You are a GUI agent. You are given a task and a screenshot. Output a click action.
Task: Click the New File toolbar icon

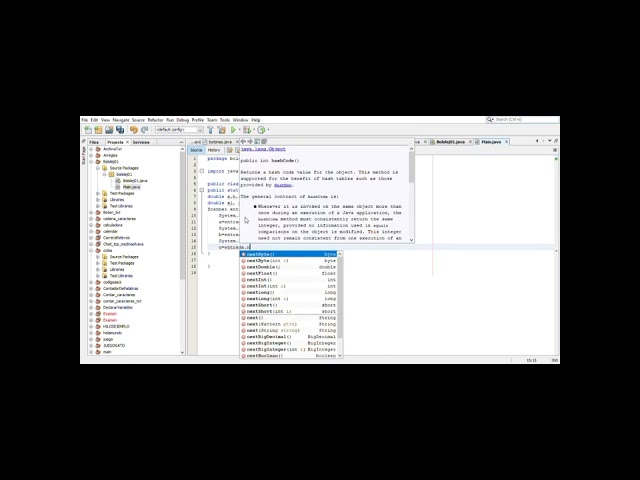tap(88, 130)
